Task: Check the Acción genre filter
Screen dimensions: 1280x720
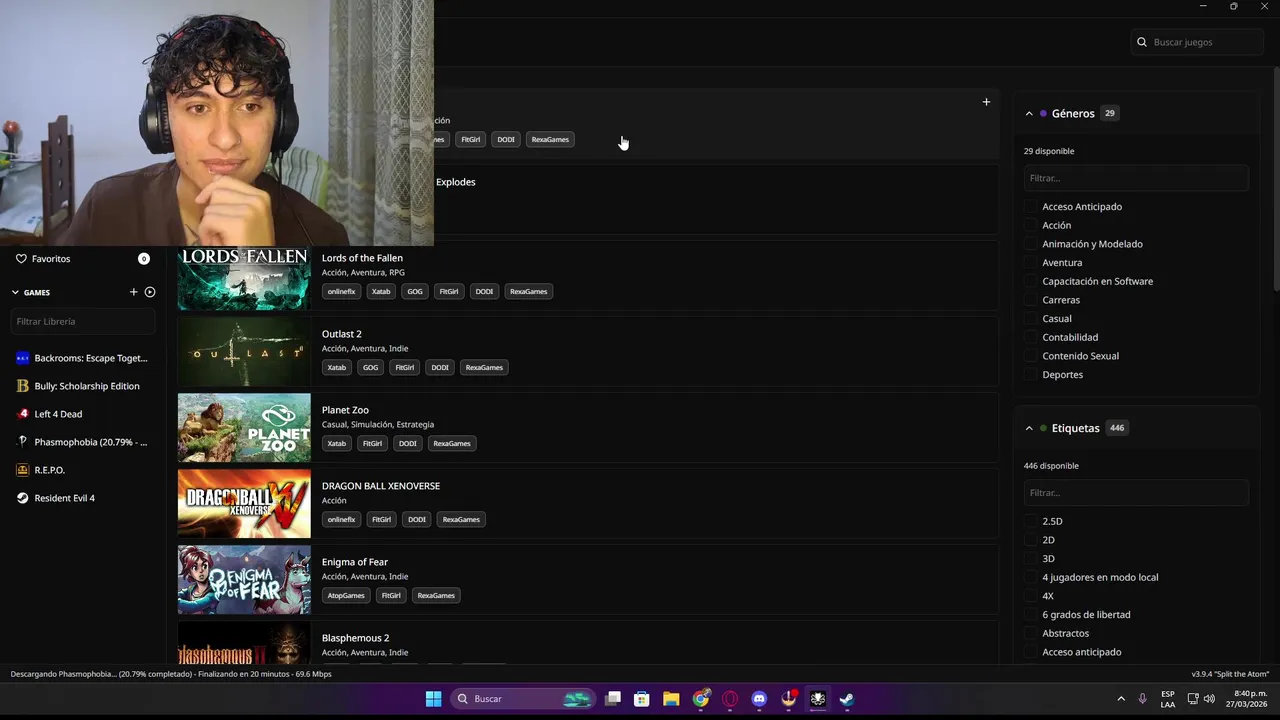Action: pyautogui.click(x=1030, y=226)
